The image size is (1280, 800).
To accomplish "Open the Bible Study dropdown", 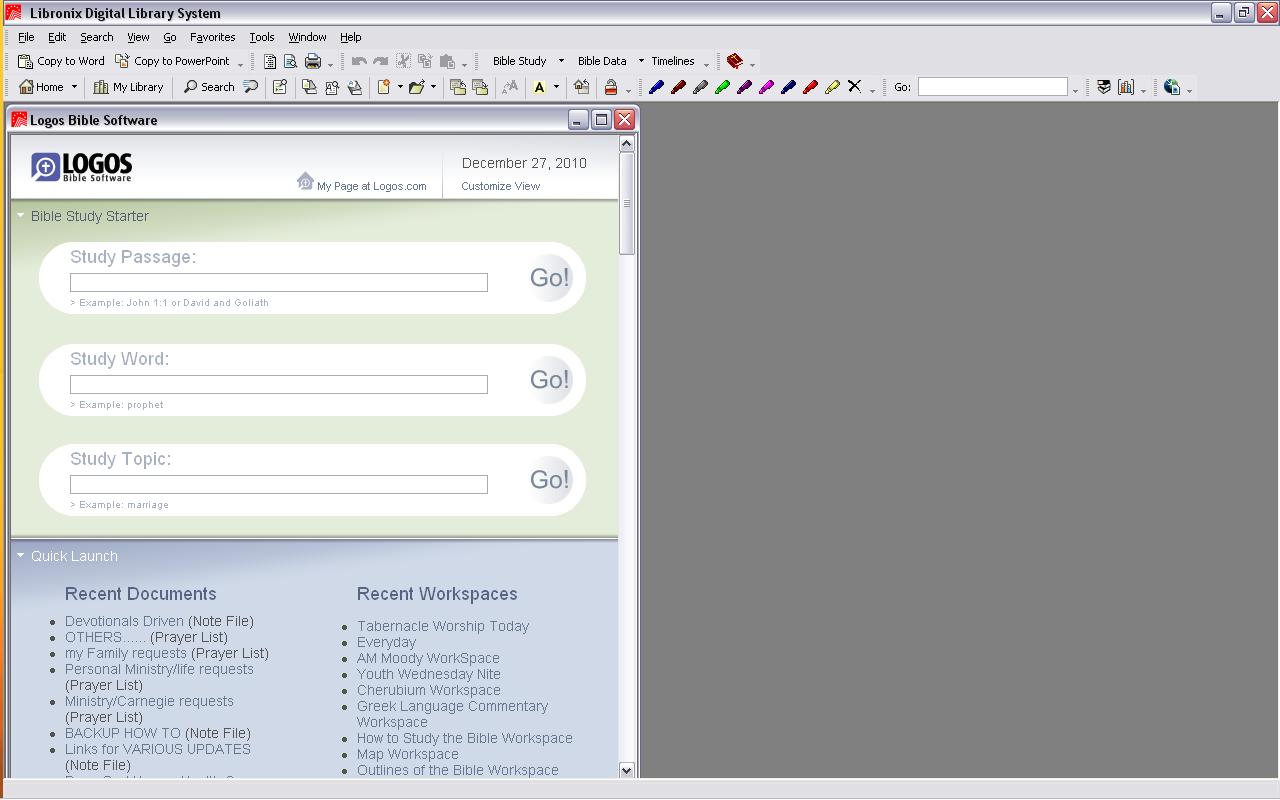I will (527, 61).
